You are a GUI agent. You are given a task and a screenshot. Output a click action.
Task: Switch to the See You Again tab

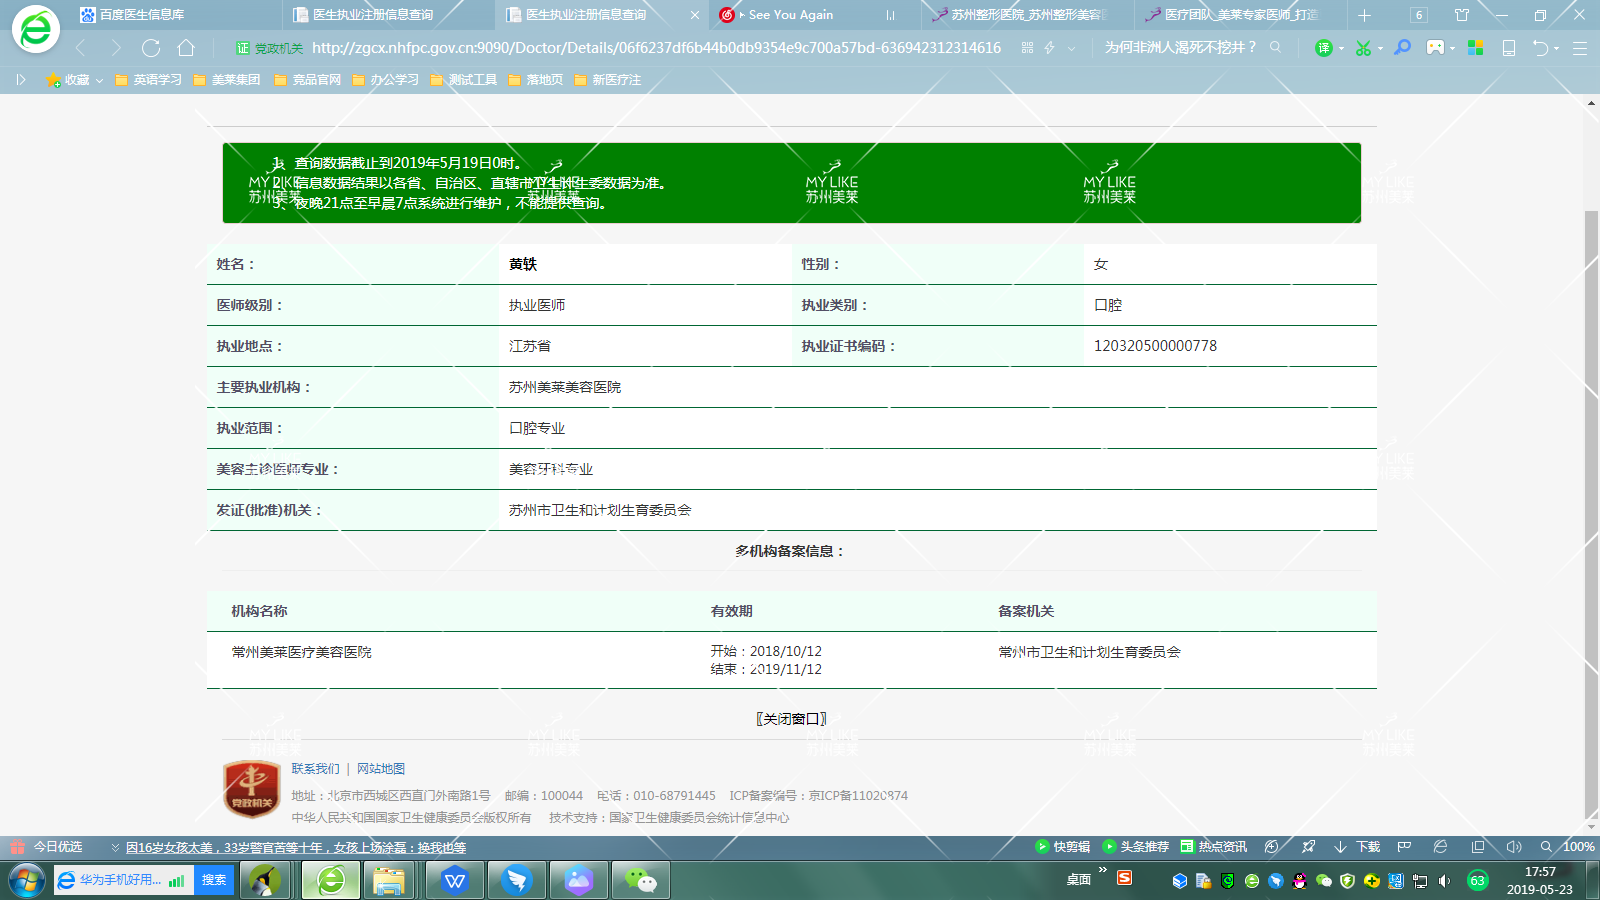790,15
